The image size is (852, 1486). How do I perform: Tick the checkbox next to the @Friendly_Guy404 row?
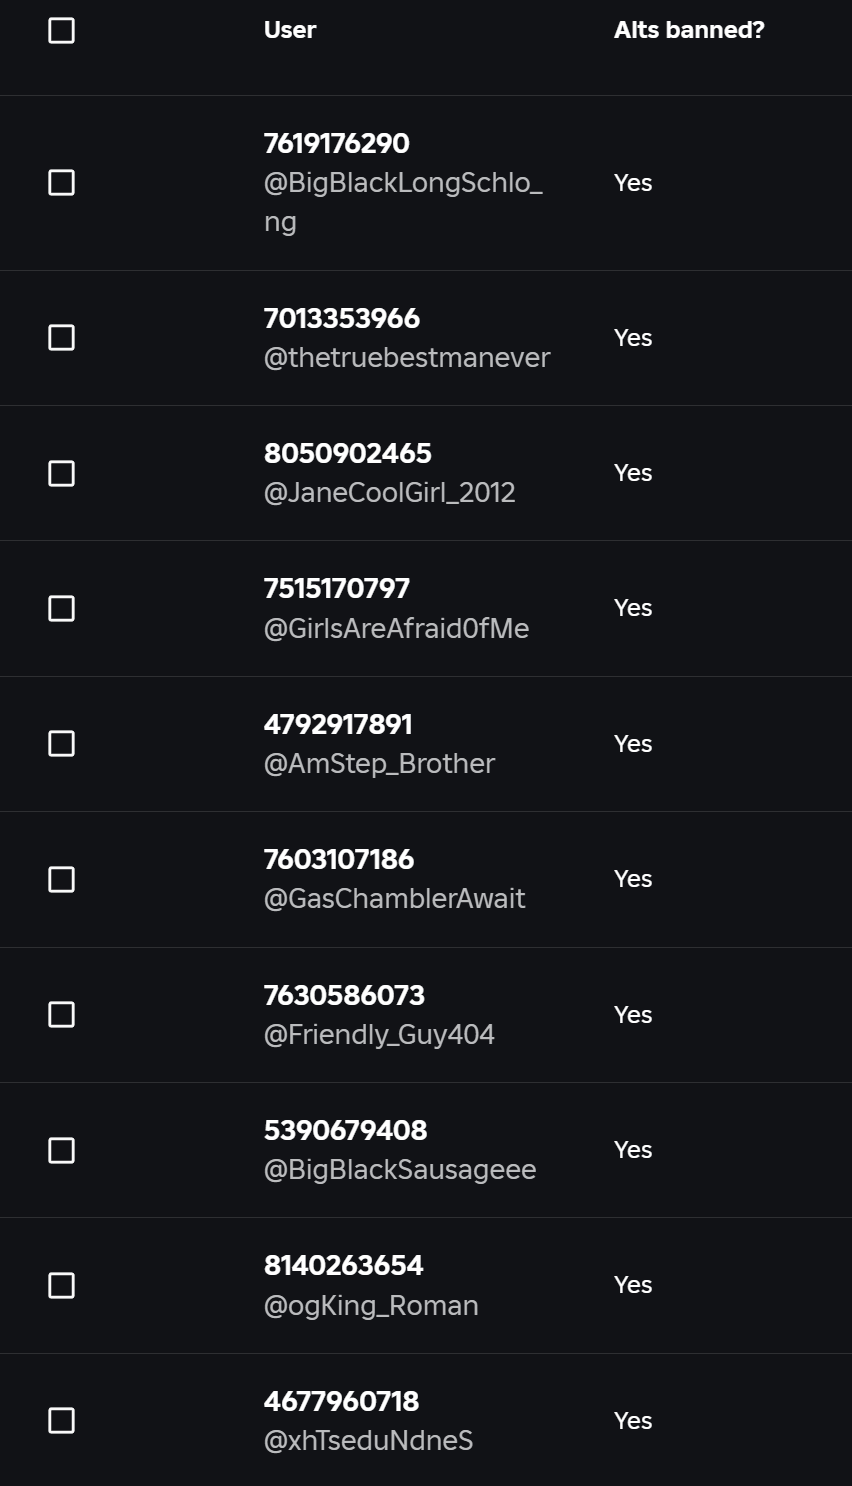pyautogui.click(x=62, y=1015)
